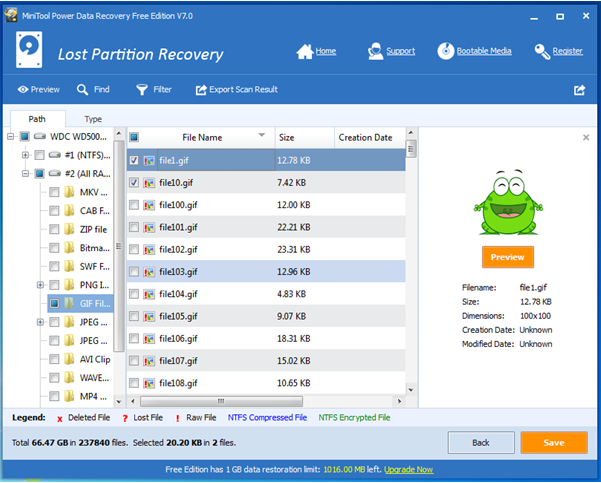Screen dimensions: 601x483
Task: Click the Register key icon
Action: (x=542, y=51)
